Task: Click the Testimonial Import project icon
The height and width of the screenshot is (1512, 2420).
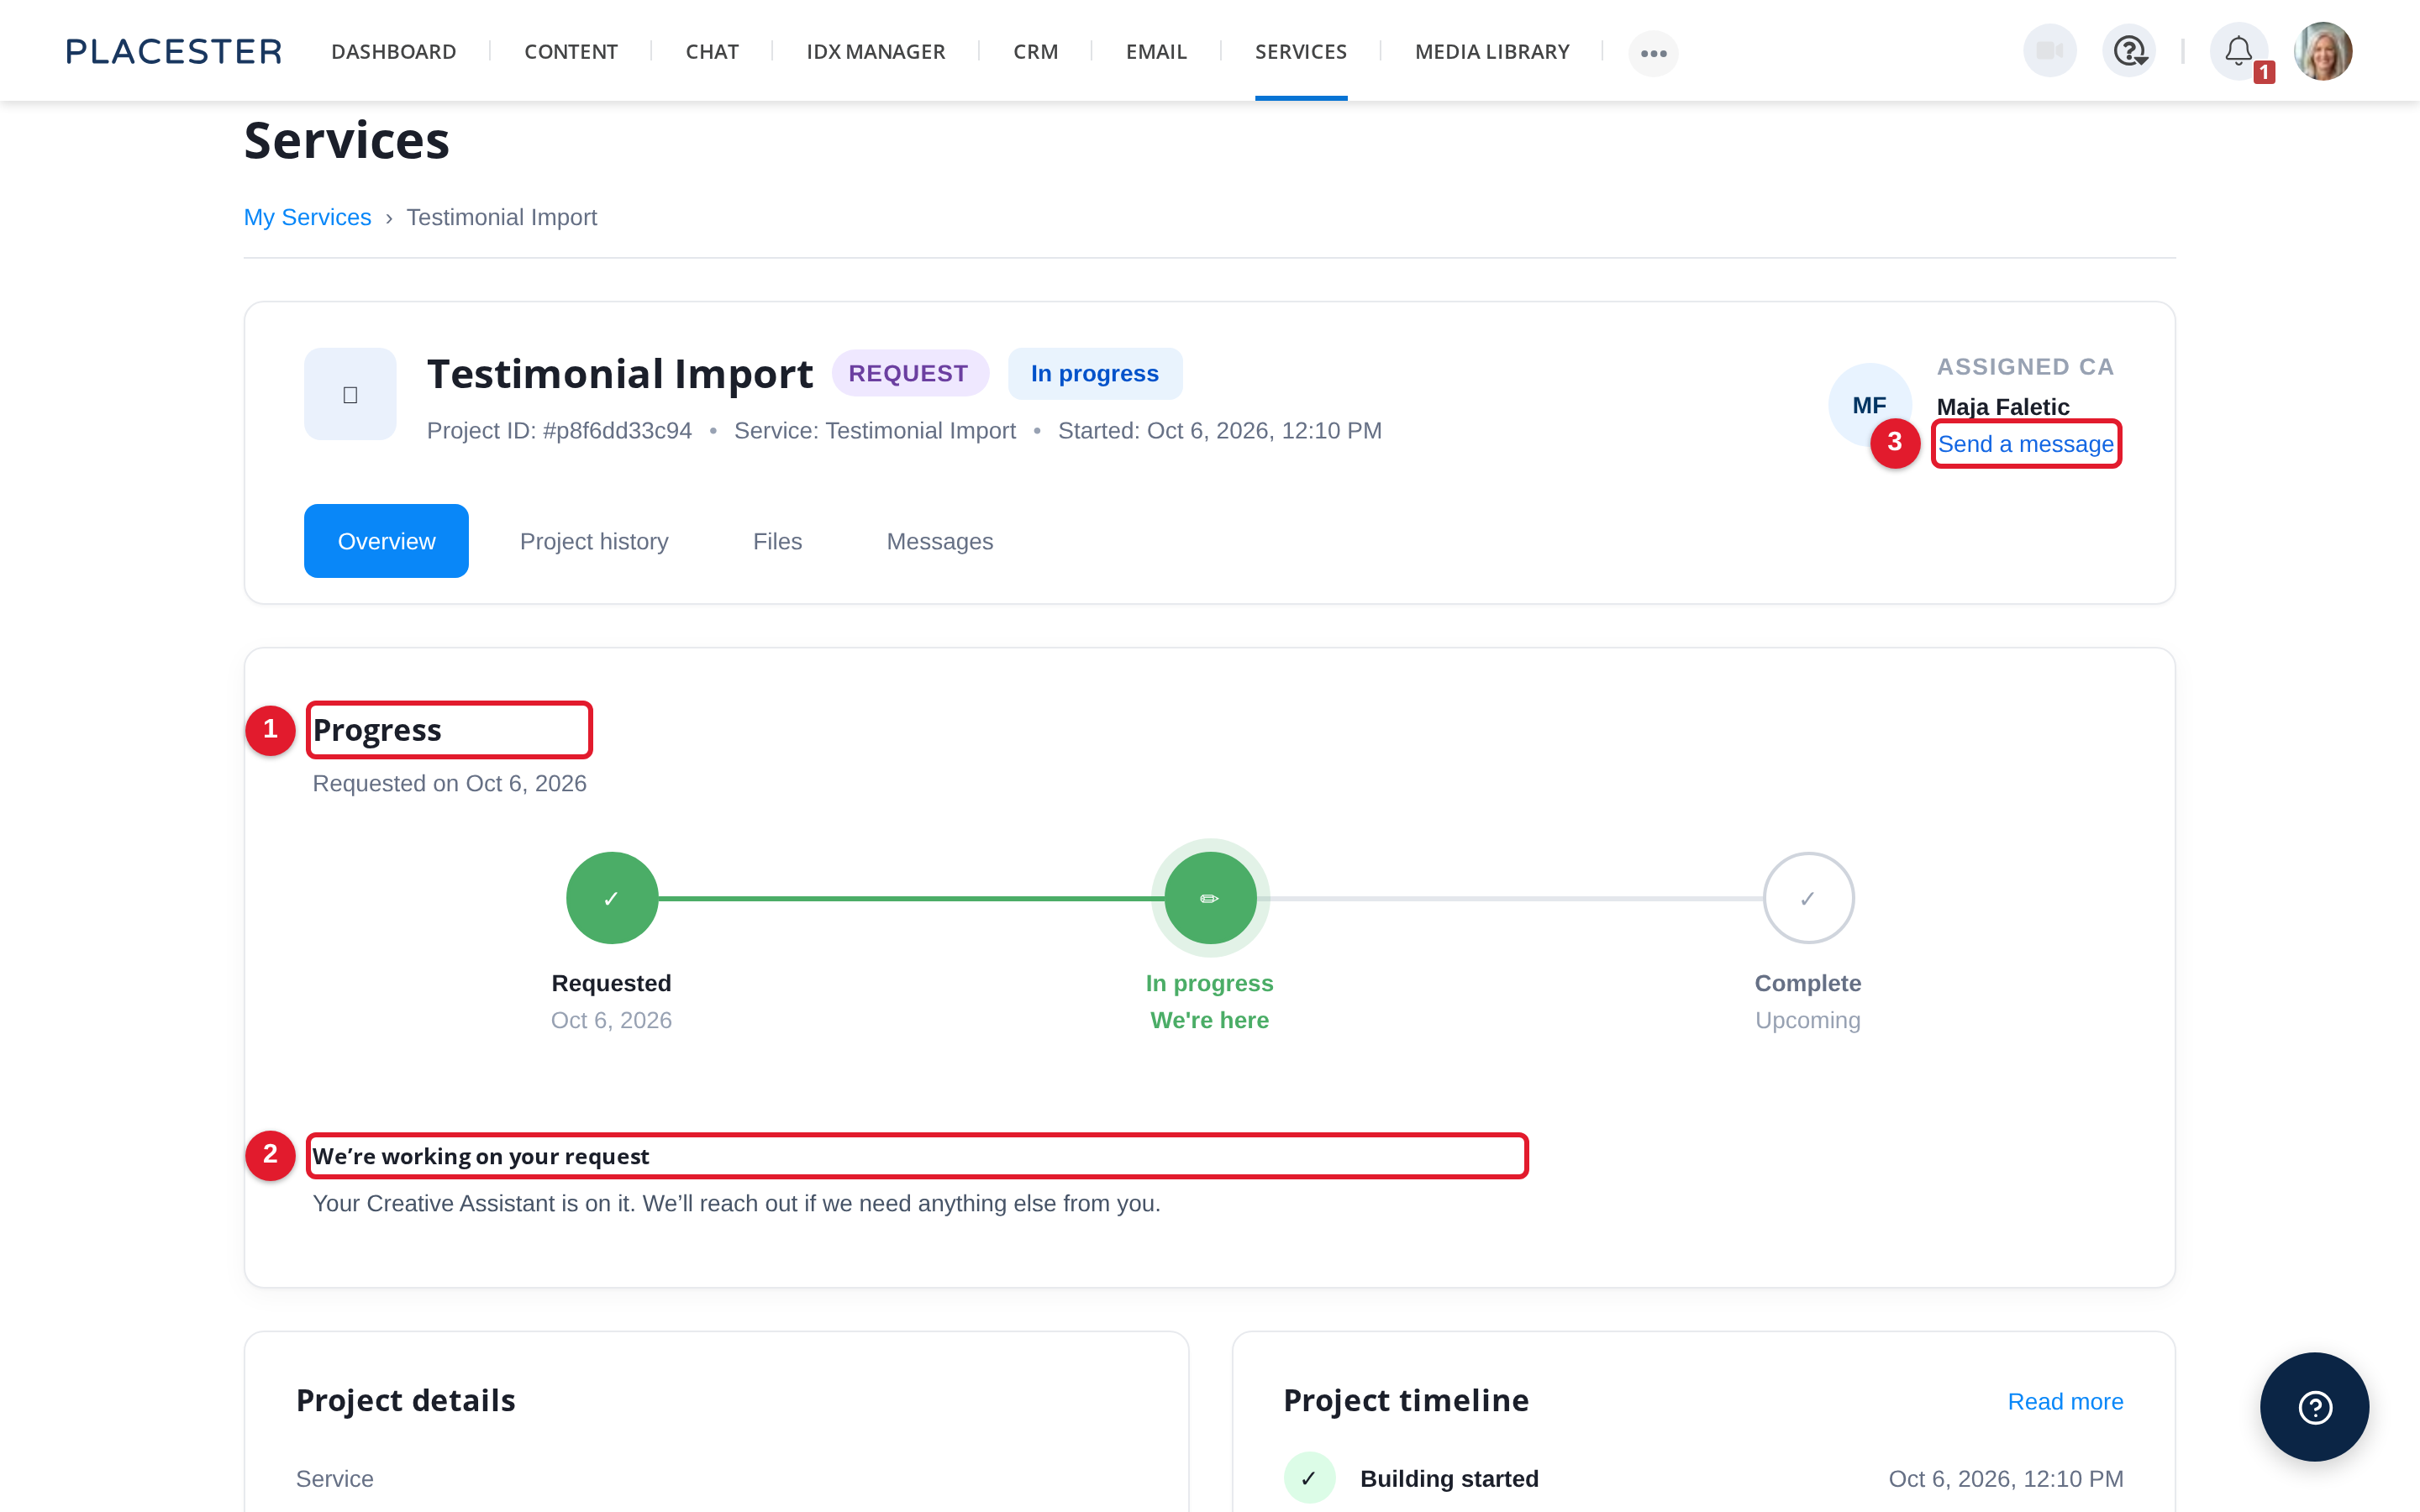Action: click(x=350, y=394)
